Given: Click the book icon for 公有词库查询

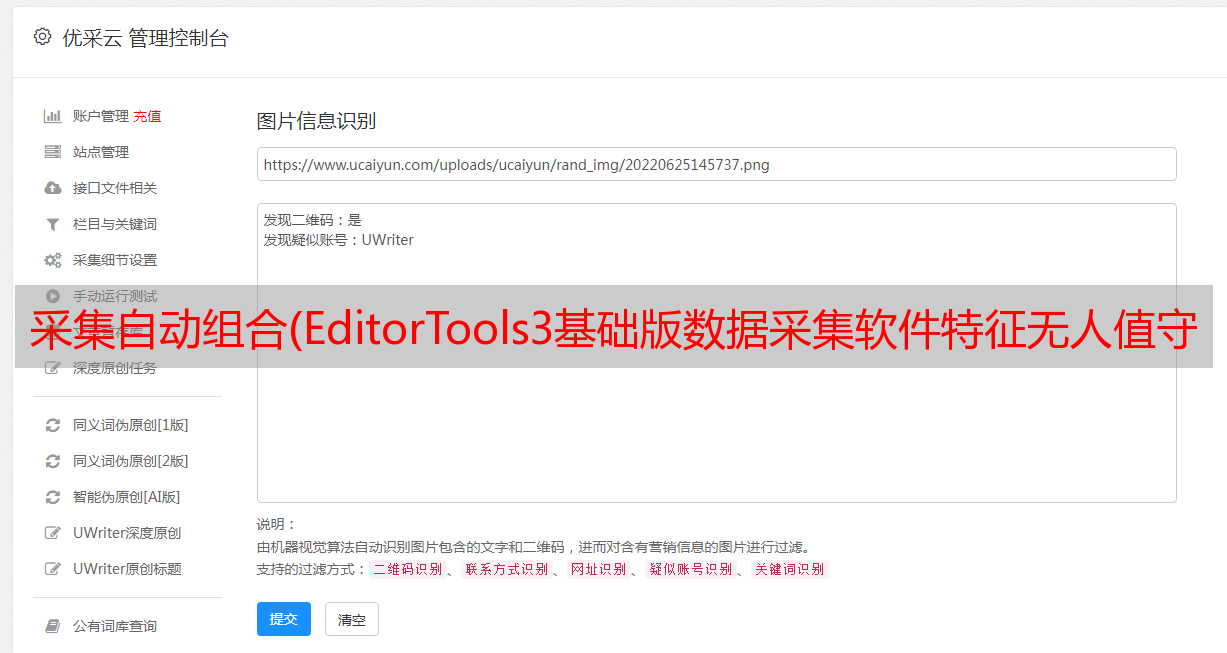Looking at the screenshot, I should (53, 626).
